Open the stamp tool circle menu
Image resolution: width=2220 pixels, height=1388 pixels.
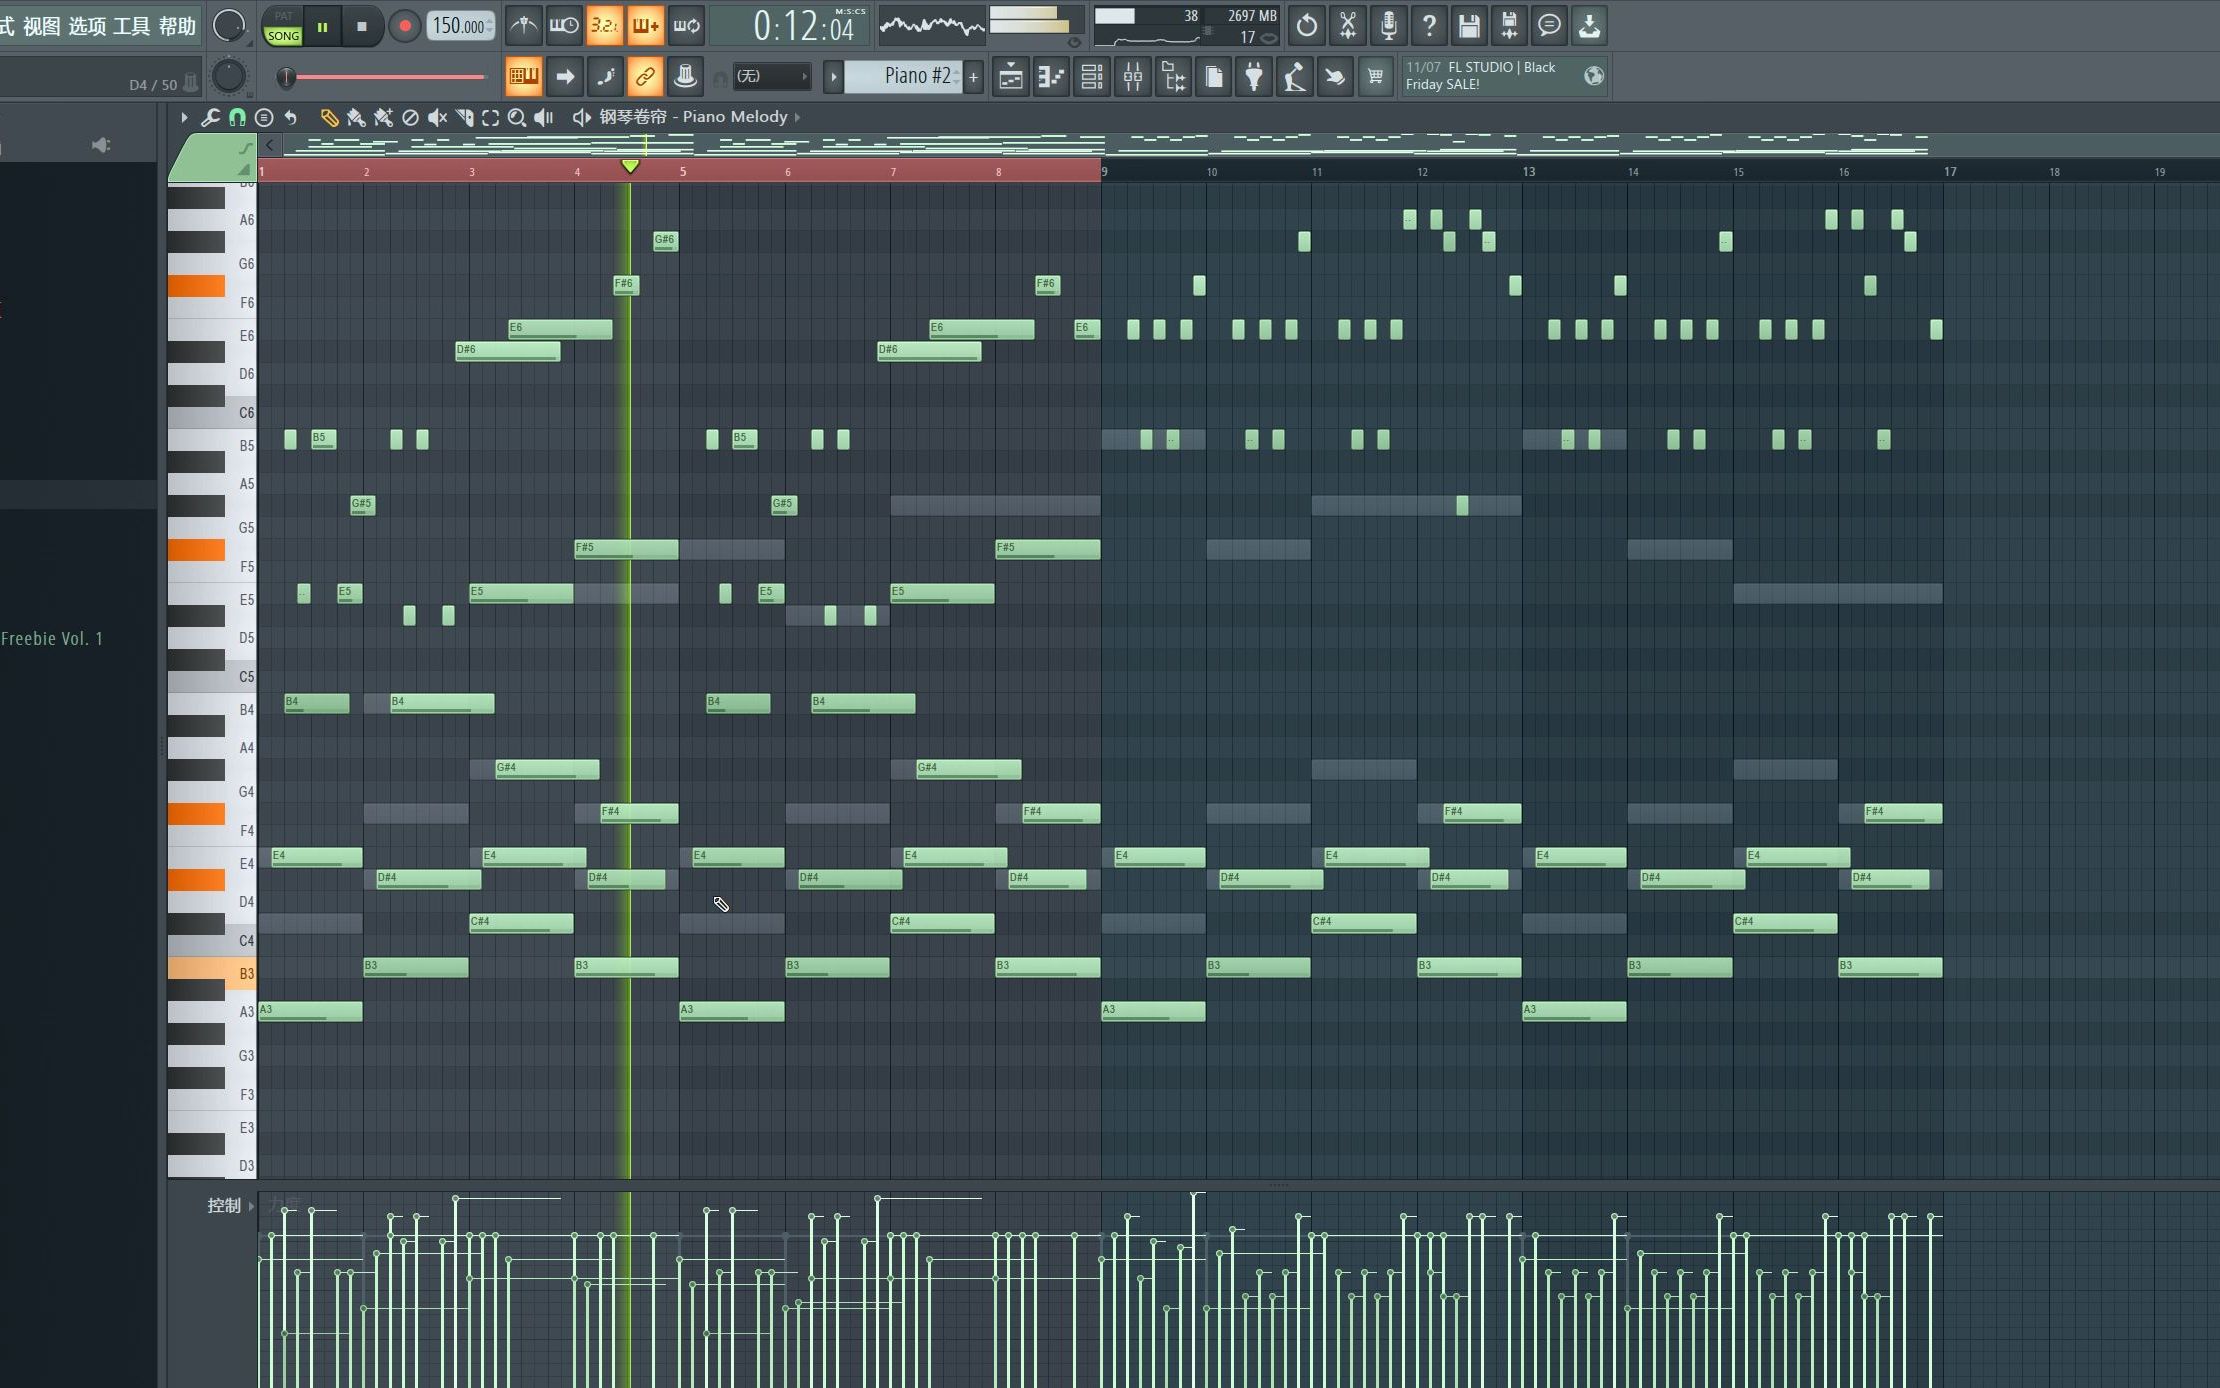coord(264,117)
